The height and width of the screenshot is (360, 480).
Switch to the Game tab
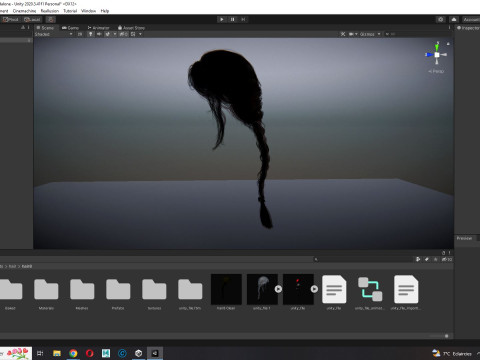click(70, 28)
